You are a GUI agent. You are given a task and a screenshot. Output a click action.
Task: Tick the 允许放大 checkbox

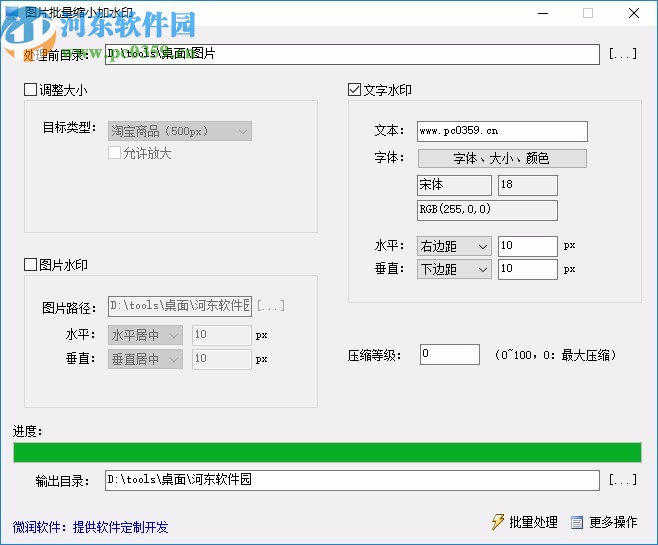click(x=114, y=153)
